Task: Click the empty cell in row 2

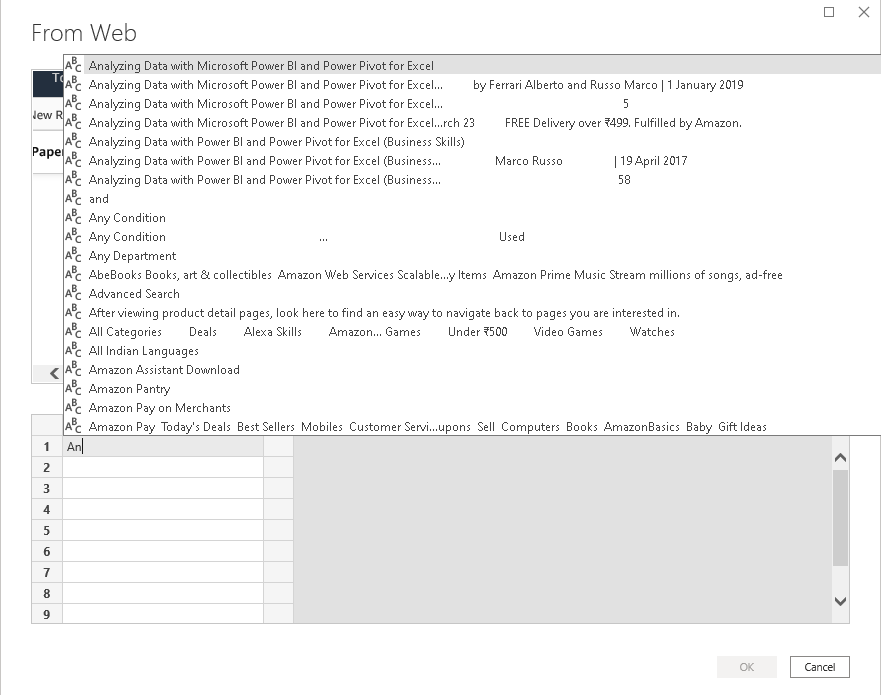Action: (x=163, y=467)
